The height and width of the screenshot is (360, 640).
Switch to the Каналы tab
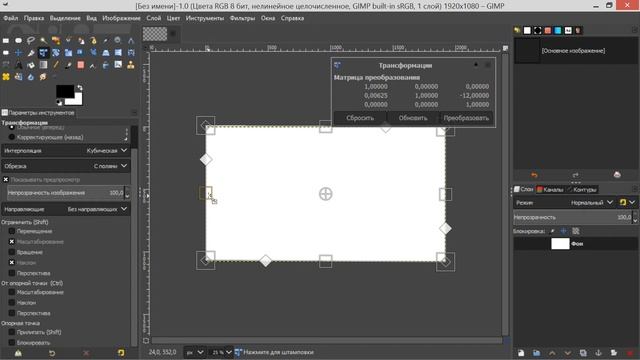pyautogui.click(x=550, y=189)
